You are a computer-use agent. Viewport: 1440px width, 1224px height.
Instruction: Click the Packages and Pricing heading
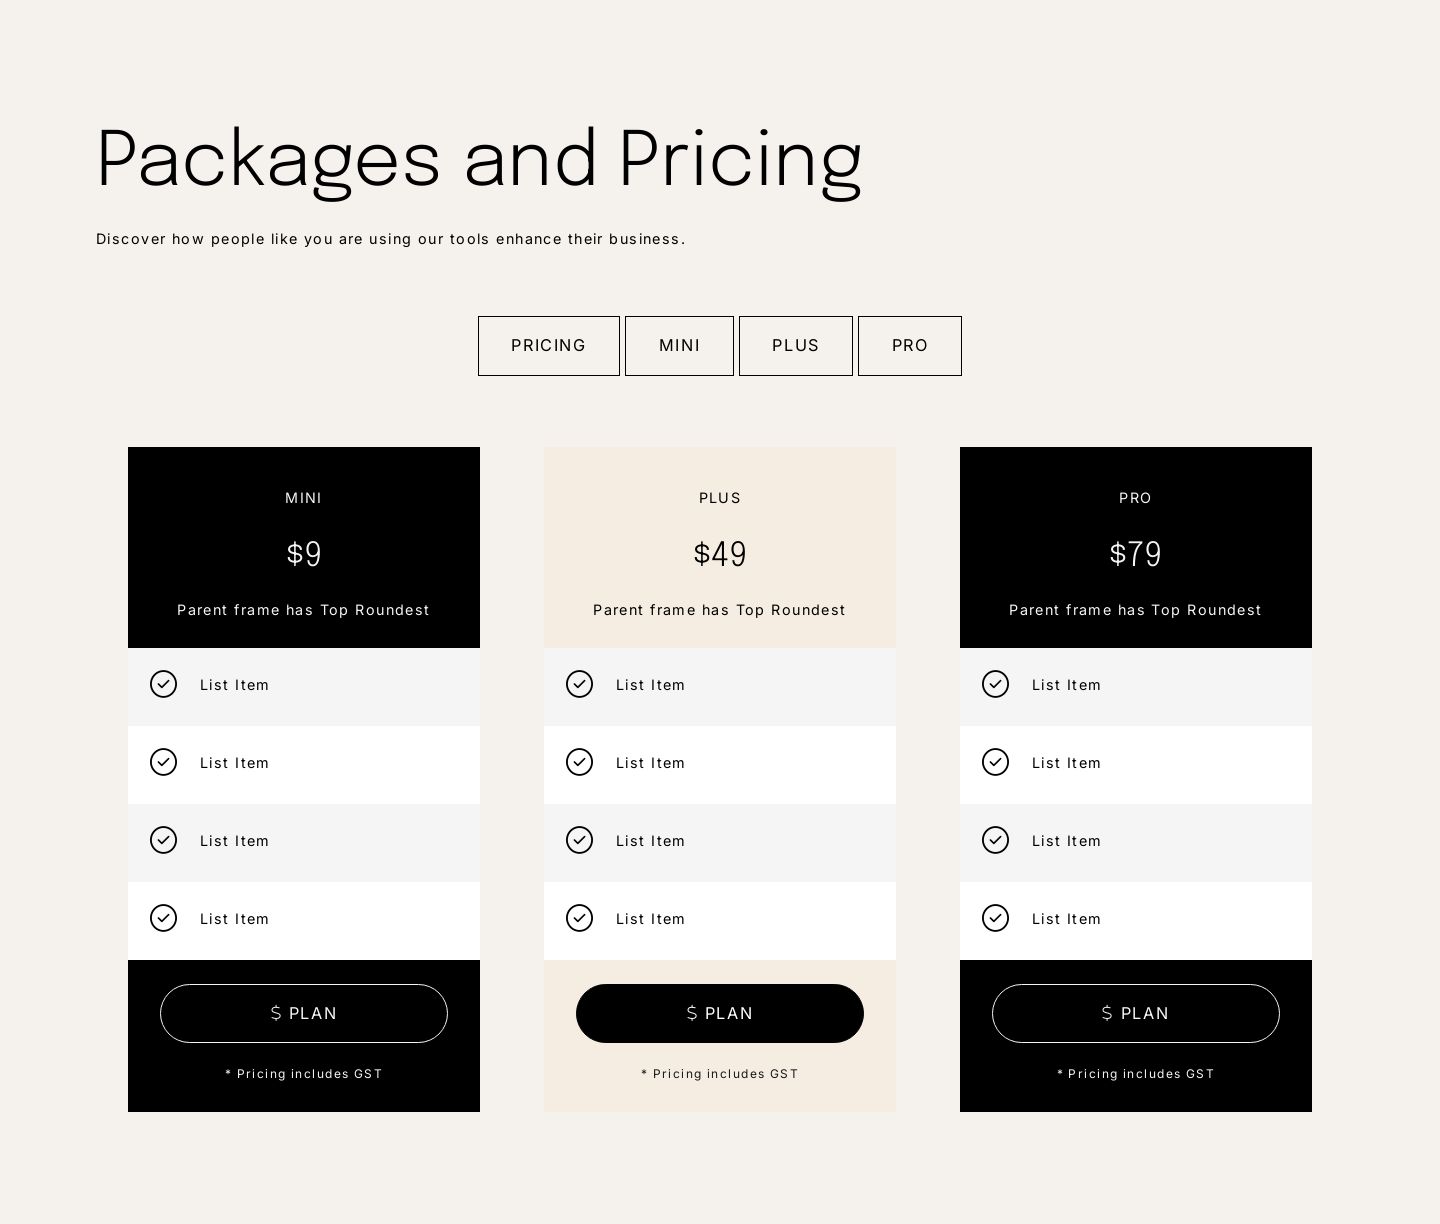(x=479, y=160)
